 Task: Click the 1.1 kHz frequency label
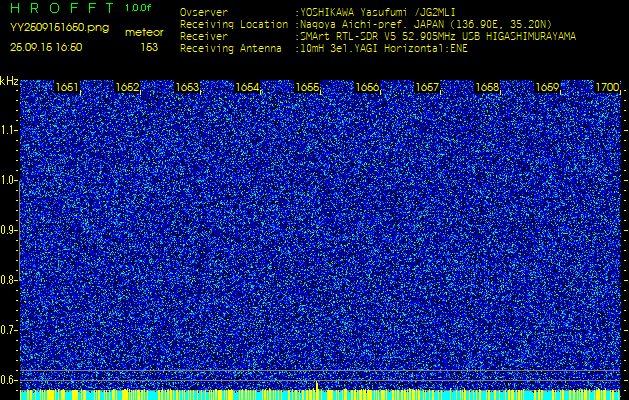pos(8,130)
